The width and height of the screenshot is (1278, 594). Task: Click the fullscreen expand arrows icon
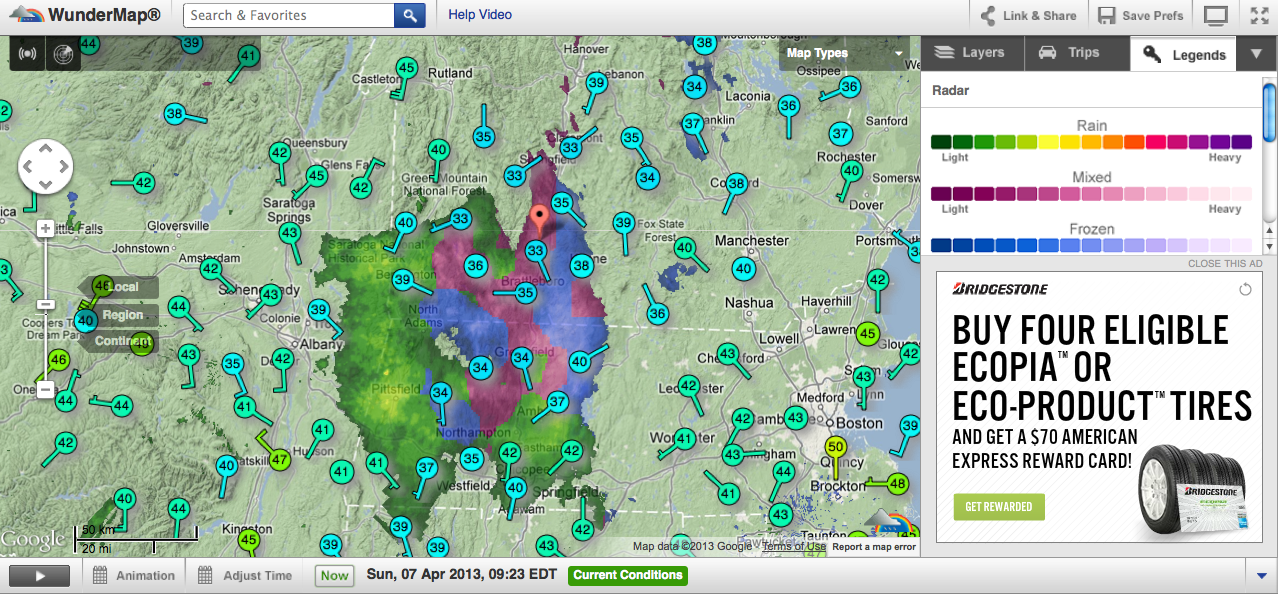click(1259, 15)
